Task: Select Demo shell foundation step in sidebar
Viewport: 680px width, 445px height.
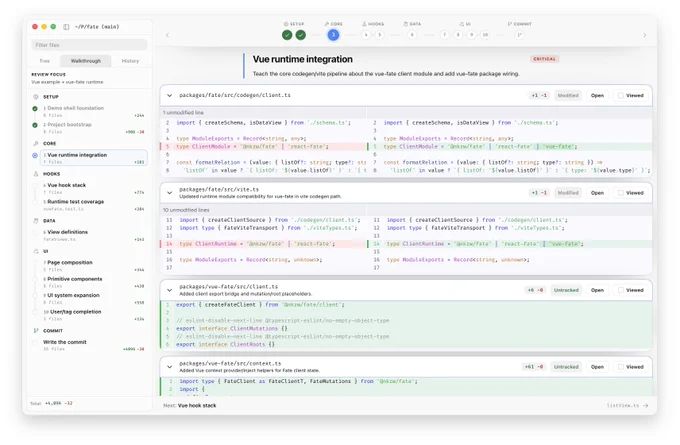Action: 94,111
